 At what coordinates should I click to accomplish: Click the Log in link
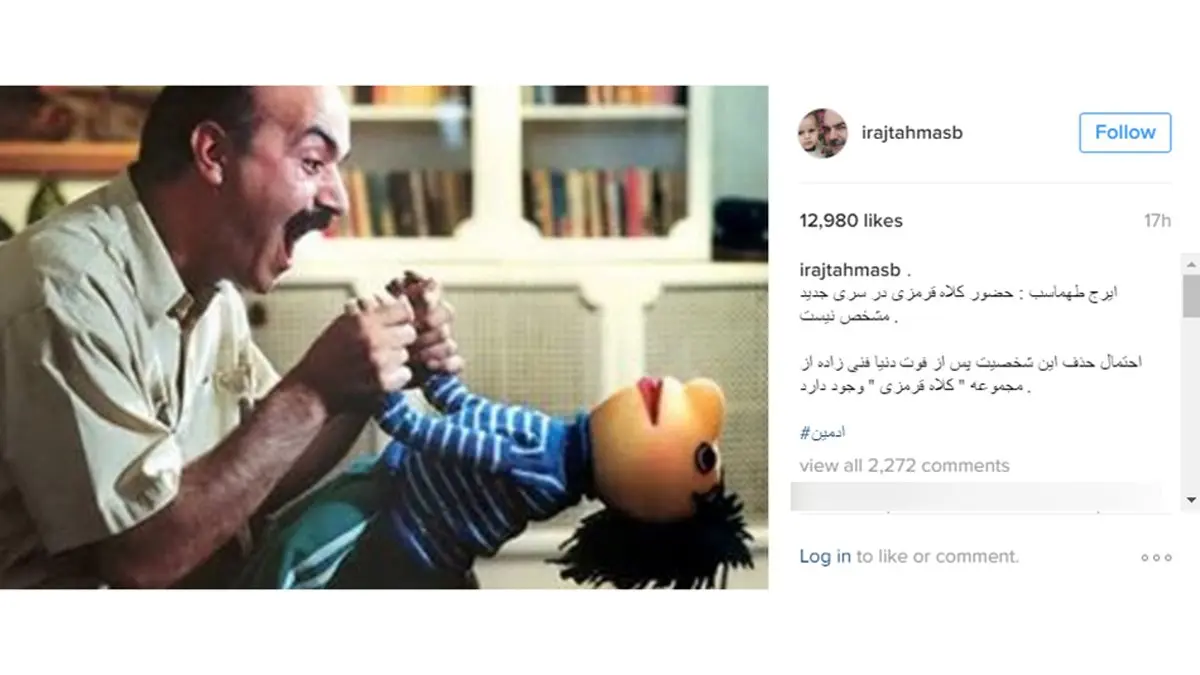point(825,556)
